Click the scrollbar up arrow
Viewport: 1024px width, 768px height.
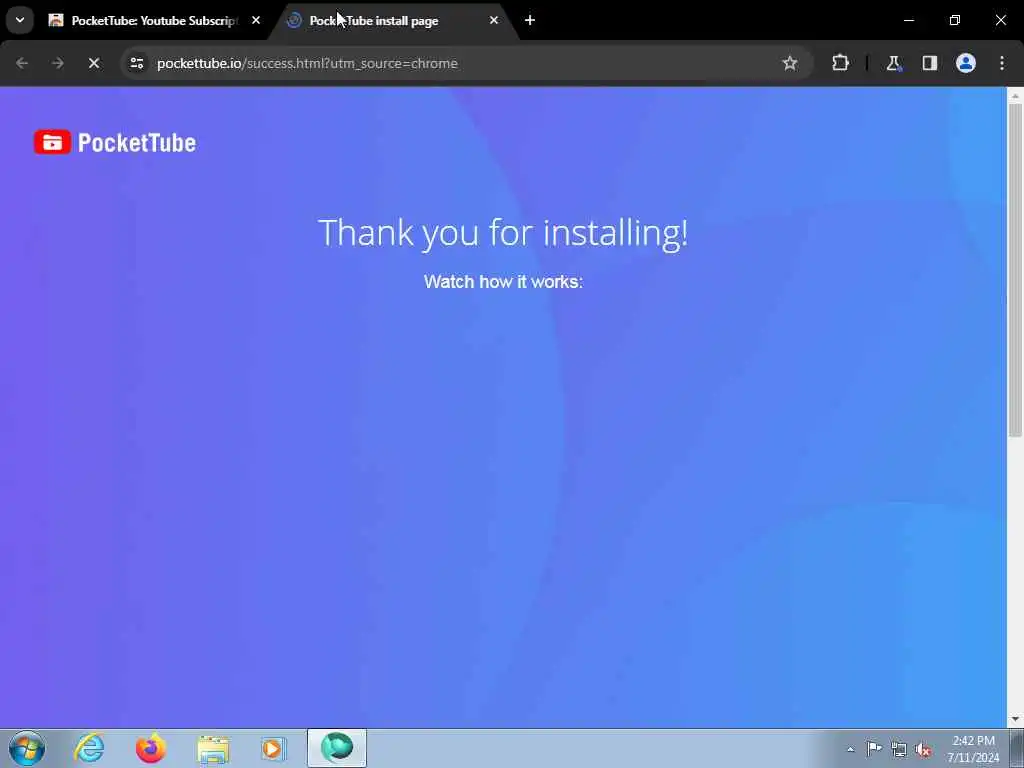pos(1015,95)
